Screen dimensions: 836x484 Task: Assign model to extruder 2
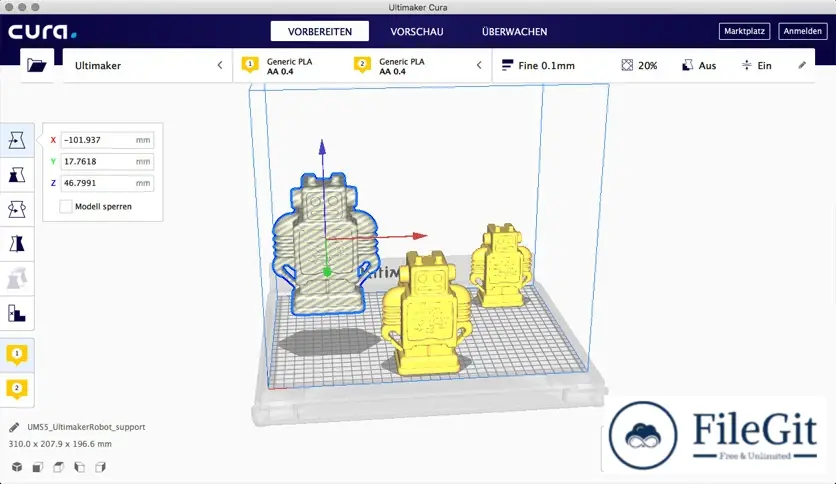(x=17, y=389)
